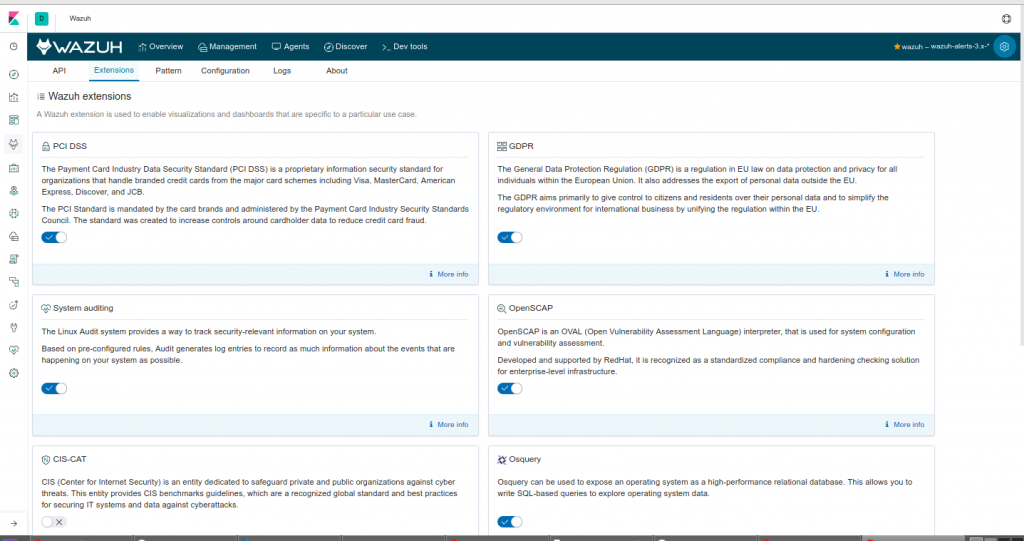Disable the System auditing toggle

coord(54,388)
